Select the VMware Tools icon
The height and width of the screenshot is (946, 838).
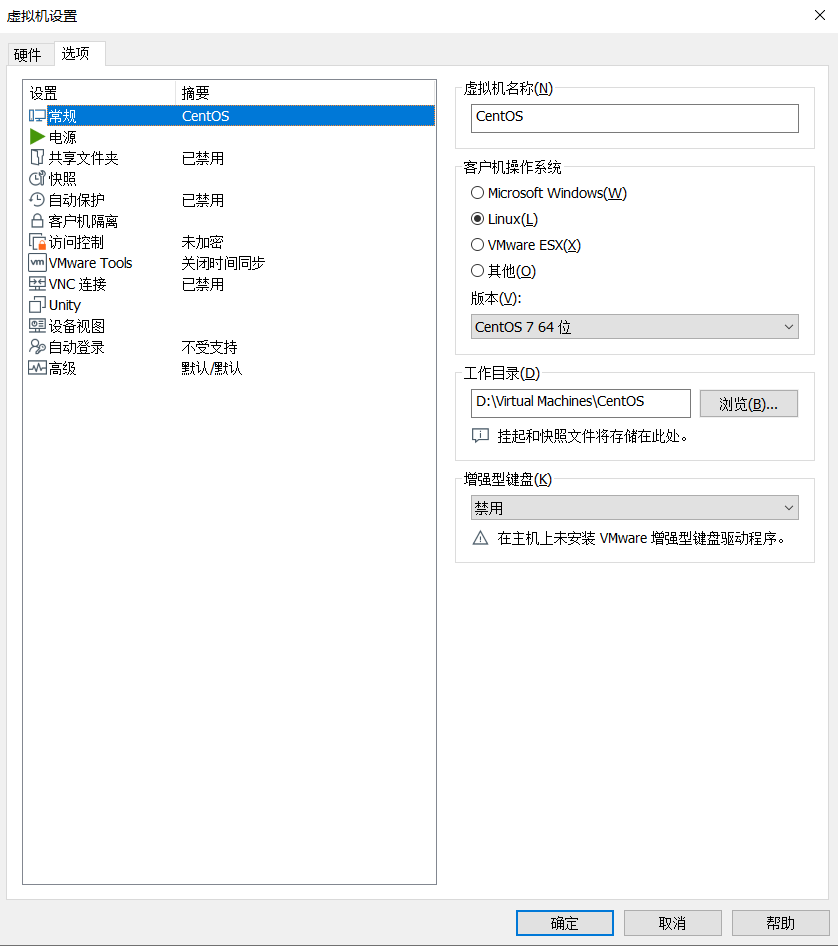[38, 263]
